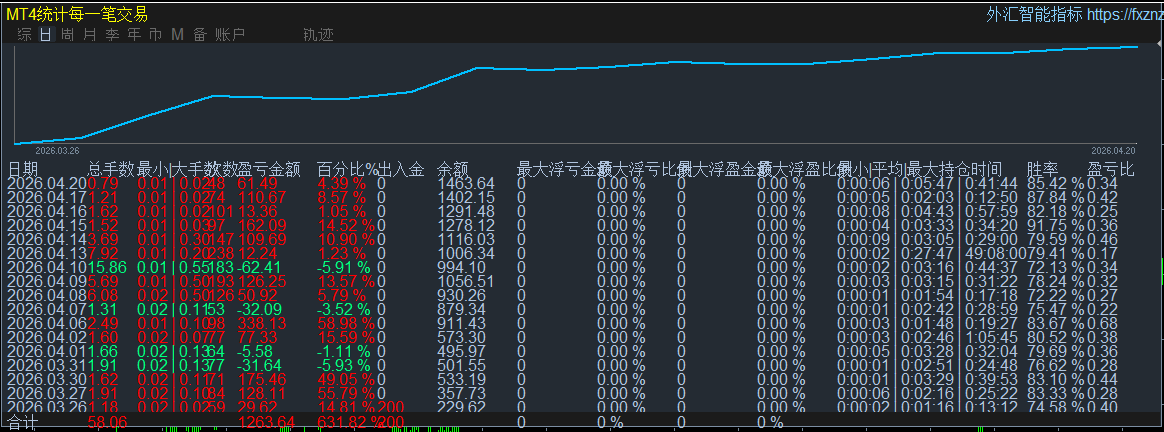Click the MT4统计每一笔交易 title
Image resolution: width=1164 pixels, height=432 pixels.
76,14
